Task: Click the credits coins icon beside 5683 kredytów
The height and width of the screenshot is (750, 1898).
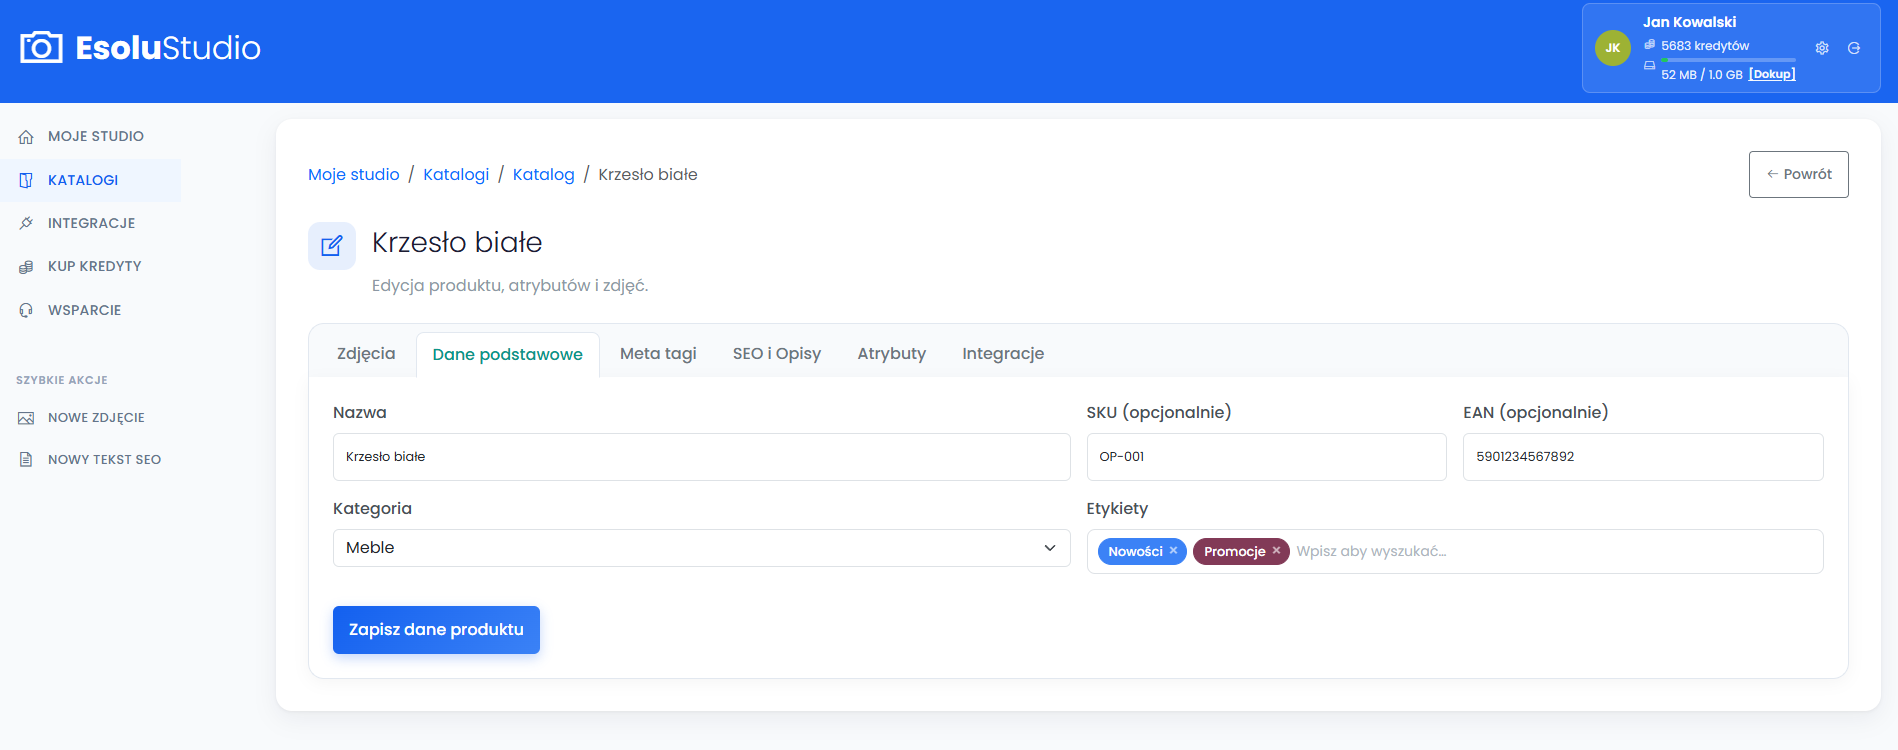Action: click(x=1650, y=45)
